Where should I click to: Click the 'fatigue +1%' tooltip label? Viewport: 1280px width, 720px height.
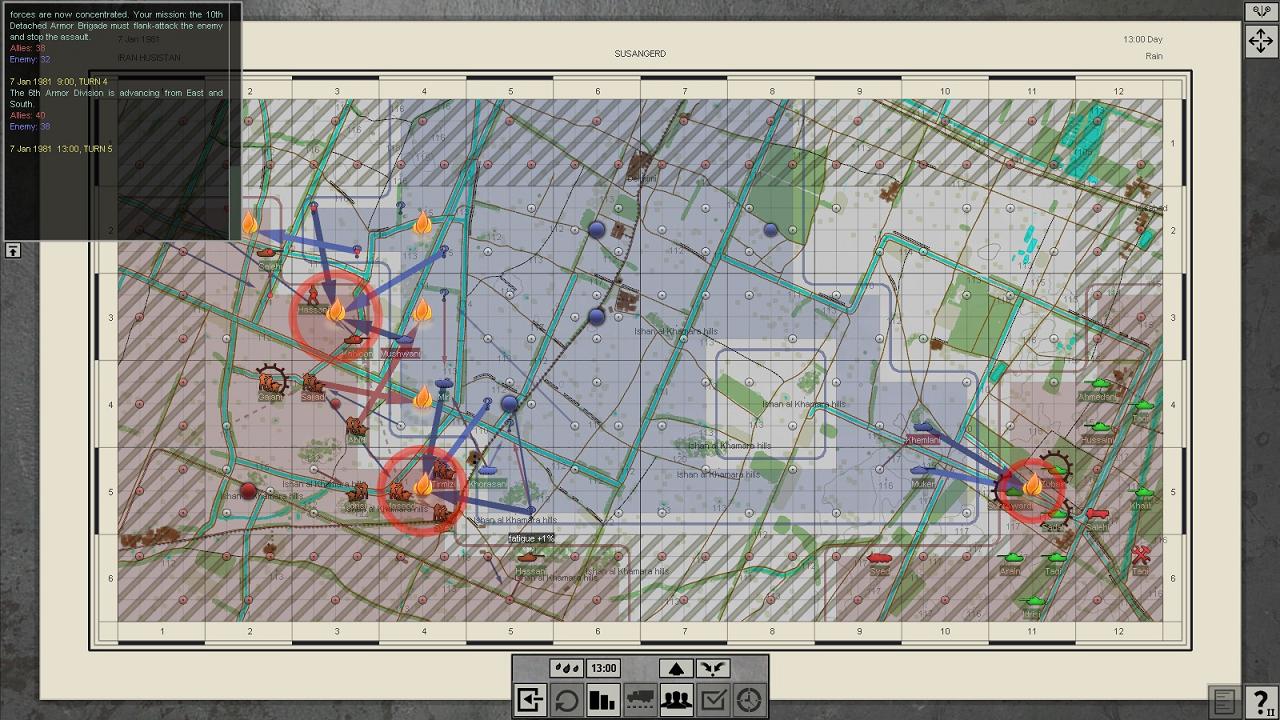[x=531, y=539]
